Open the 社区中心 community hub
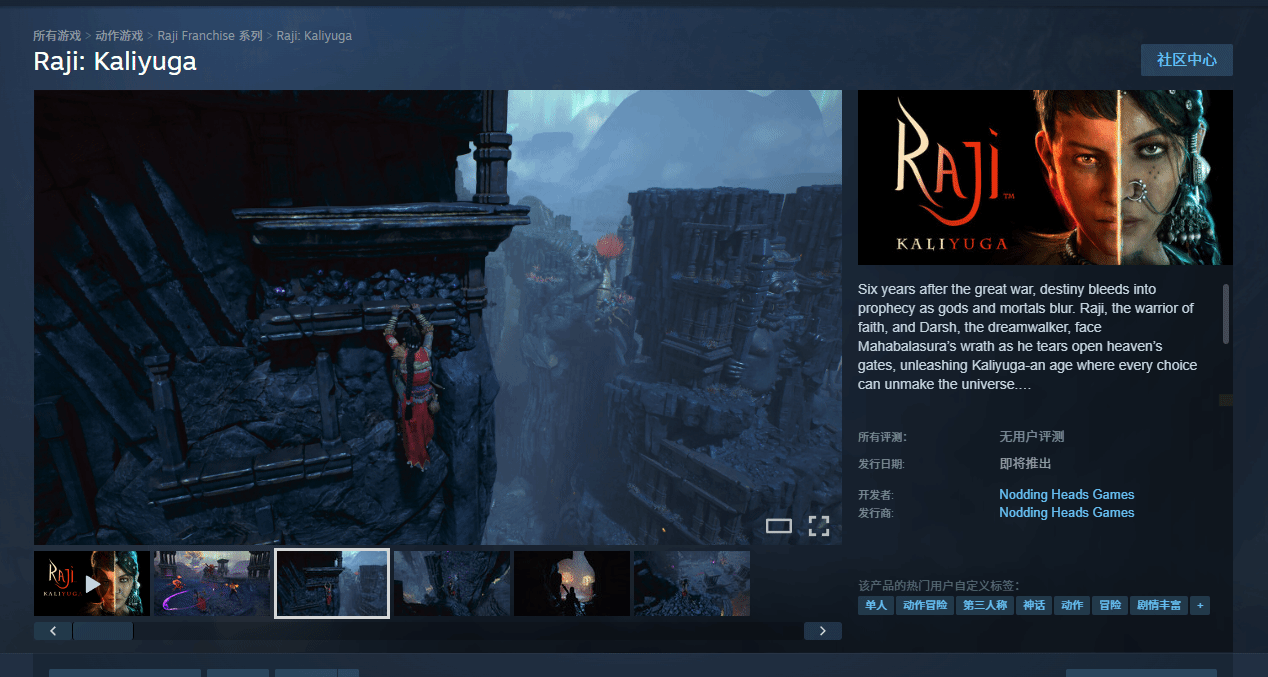Screen dimensions: 1268x677 click(x=1186, y=60)
